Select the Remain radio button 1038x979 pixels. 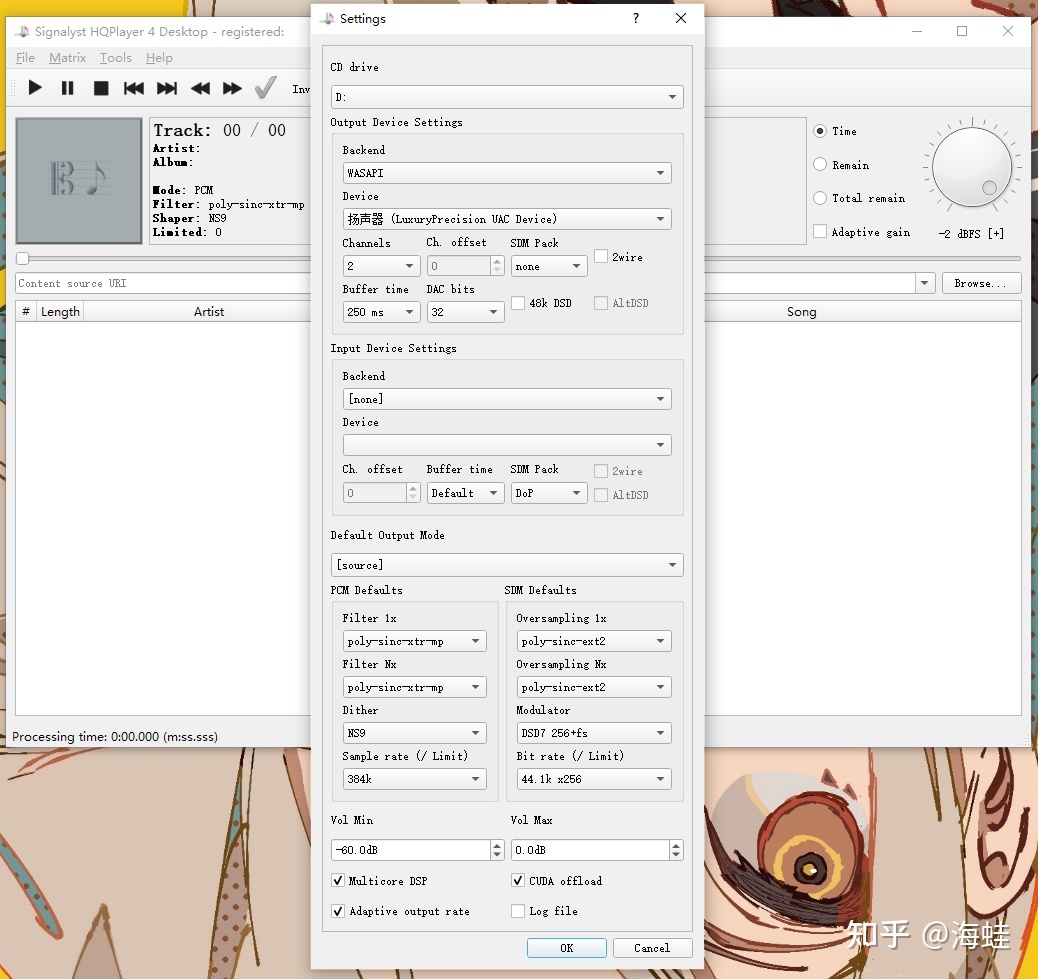[x=821, y=165]
